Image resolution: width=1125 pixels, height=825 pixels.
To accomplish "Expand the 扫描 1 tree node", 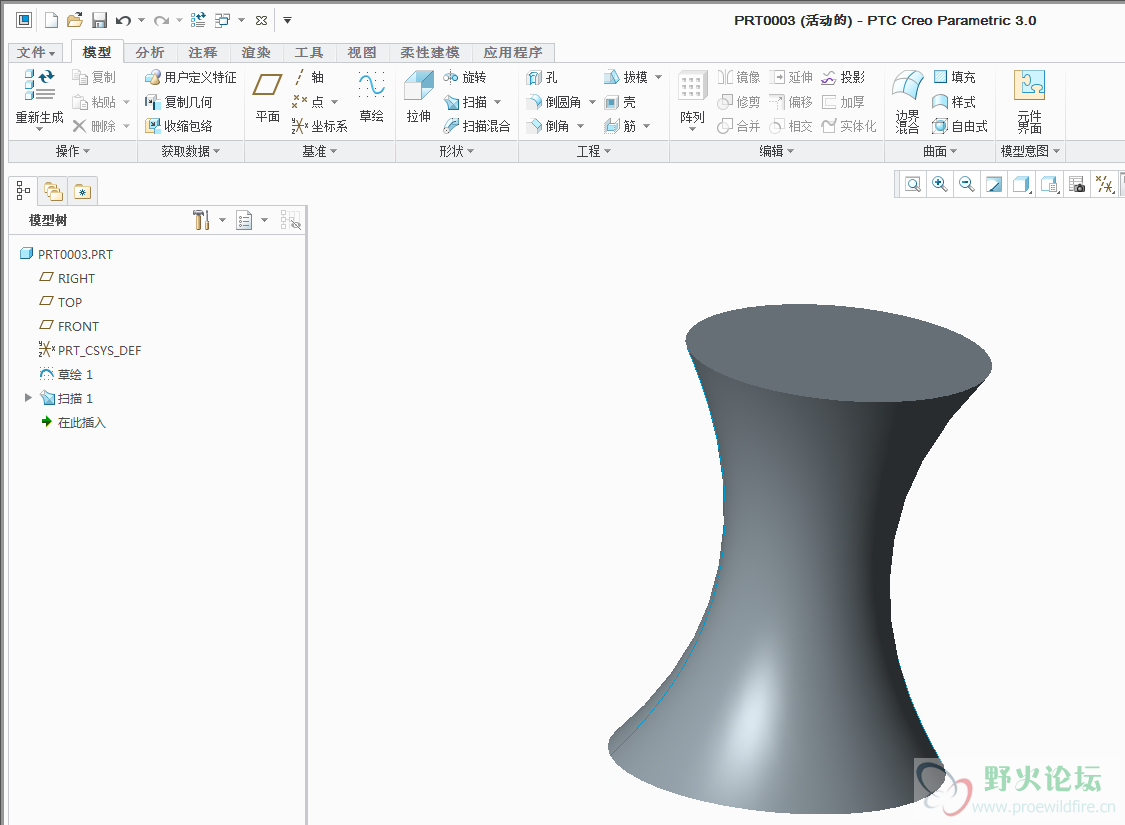I will pyautogui.click(x=28, y=397).
